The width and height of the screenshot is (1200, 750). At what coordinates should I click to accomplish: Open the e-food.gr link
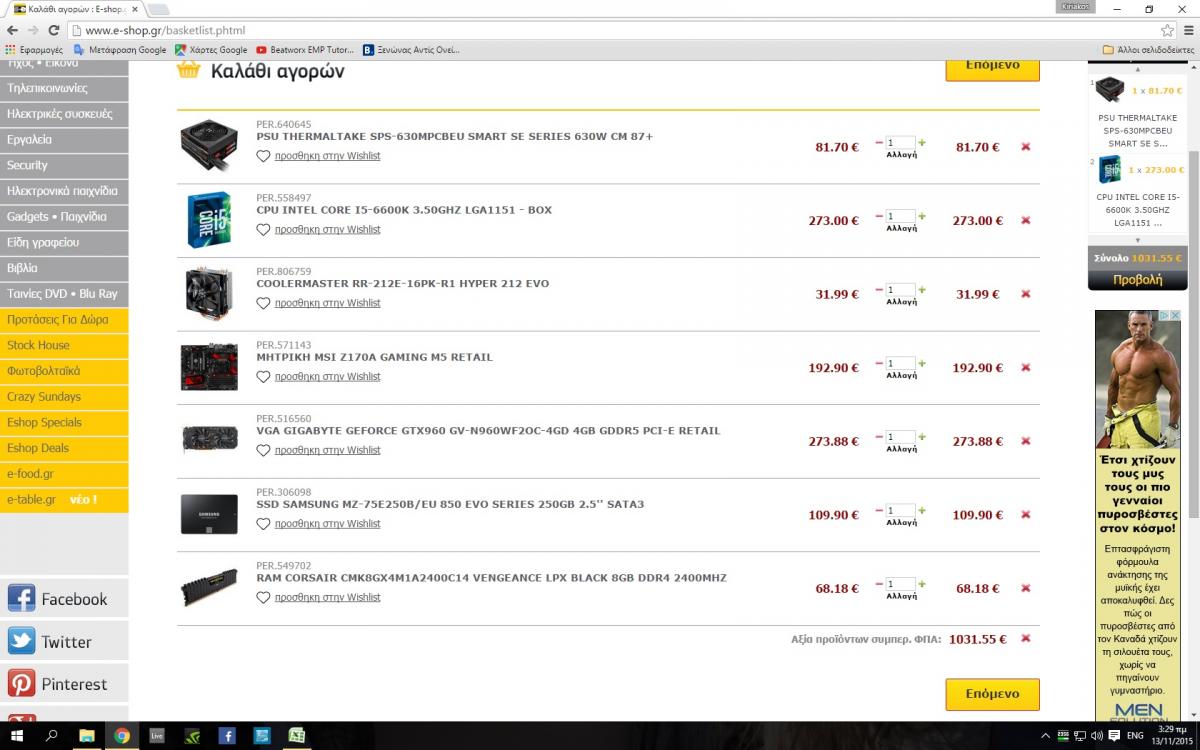(64, 474)
